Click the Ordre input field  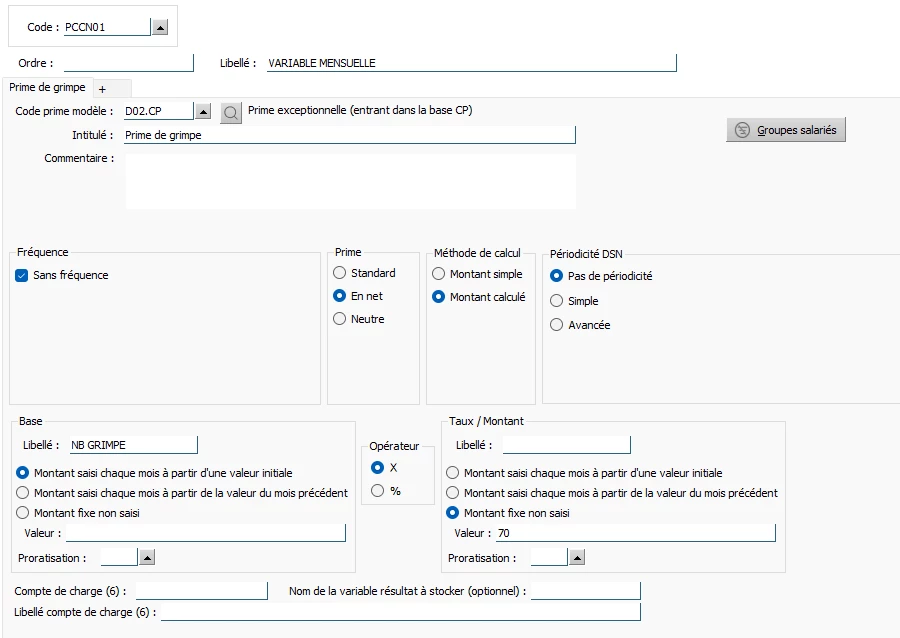pos(128,63)
